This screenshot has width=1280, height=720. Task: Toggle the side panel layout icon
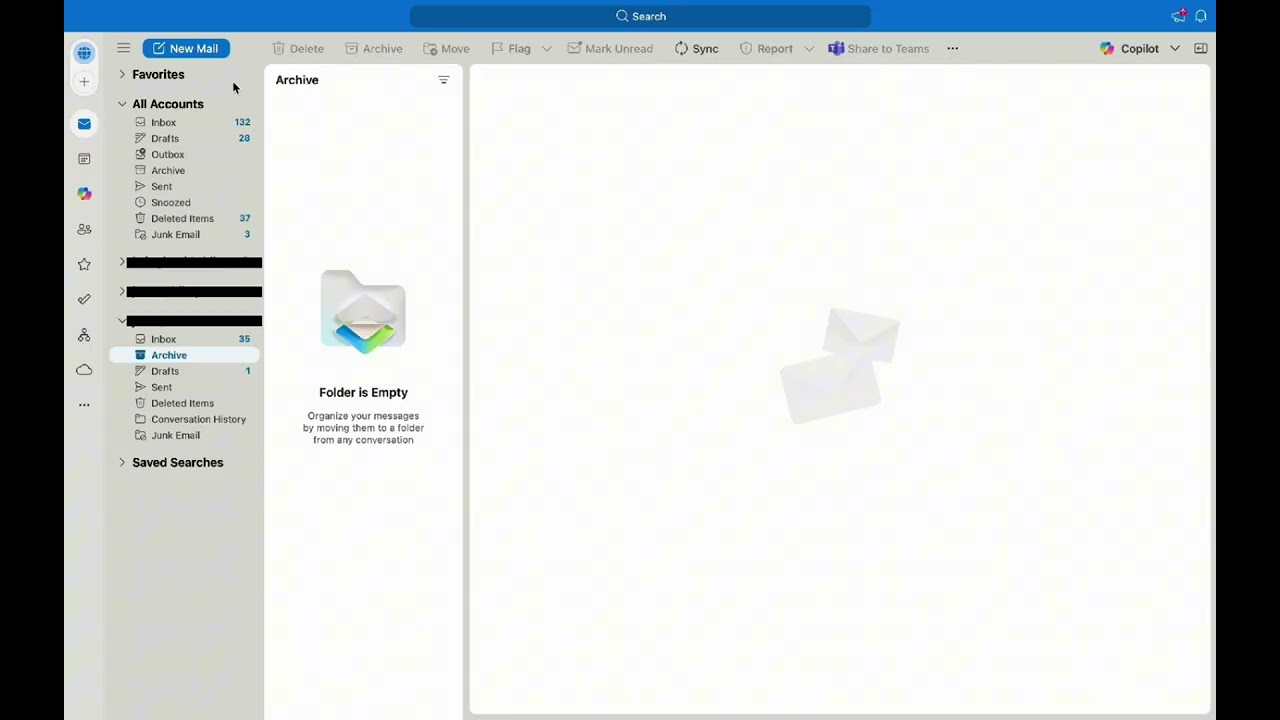(1201, 48)
